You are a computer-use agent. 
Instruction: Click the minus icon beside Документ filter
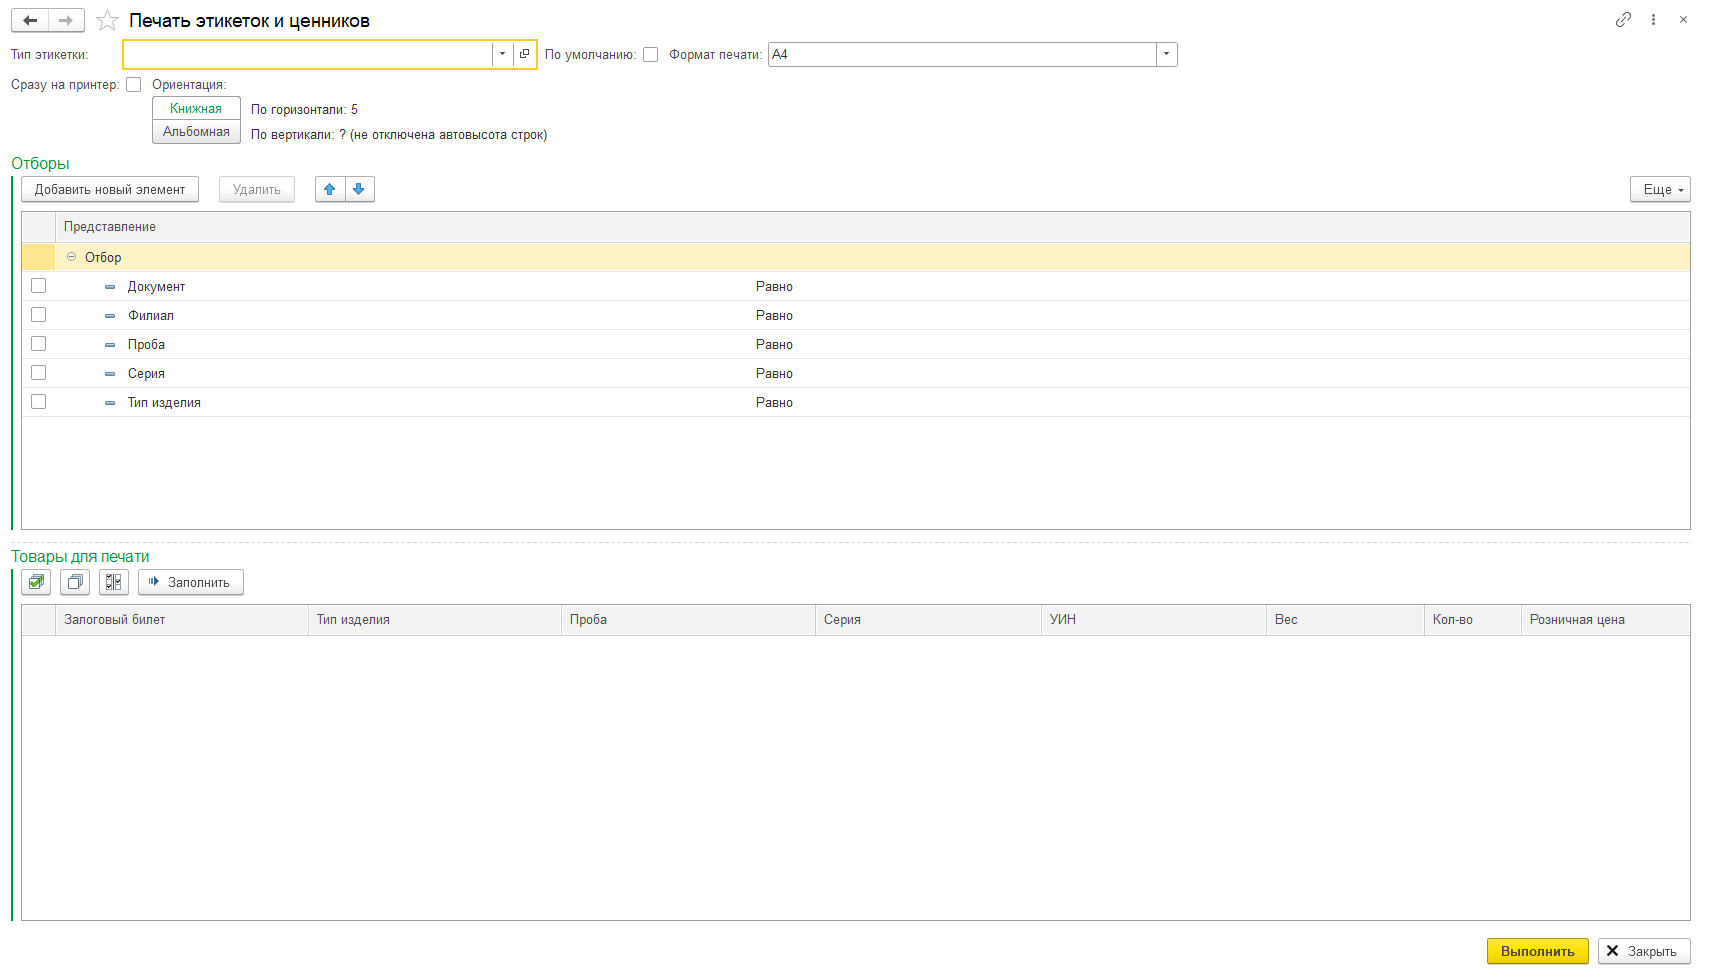(x=110, y=287)
